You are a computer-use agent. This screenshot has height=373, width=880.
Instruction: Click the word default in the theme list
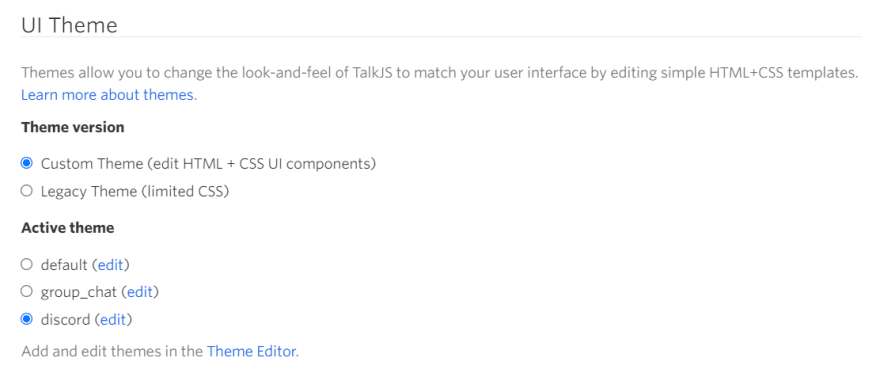coord(64,264)
